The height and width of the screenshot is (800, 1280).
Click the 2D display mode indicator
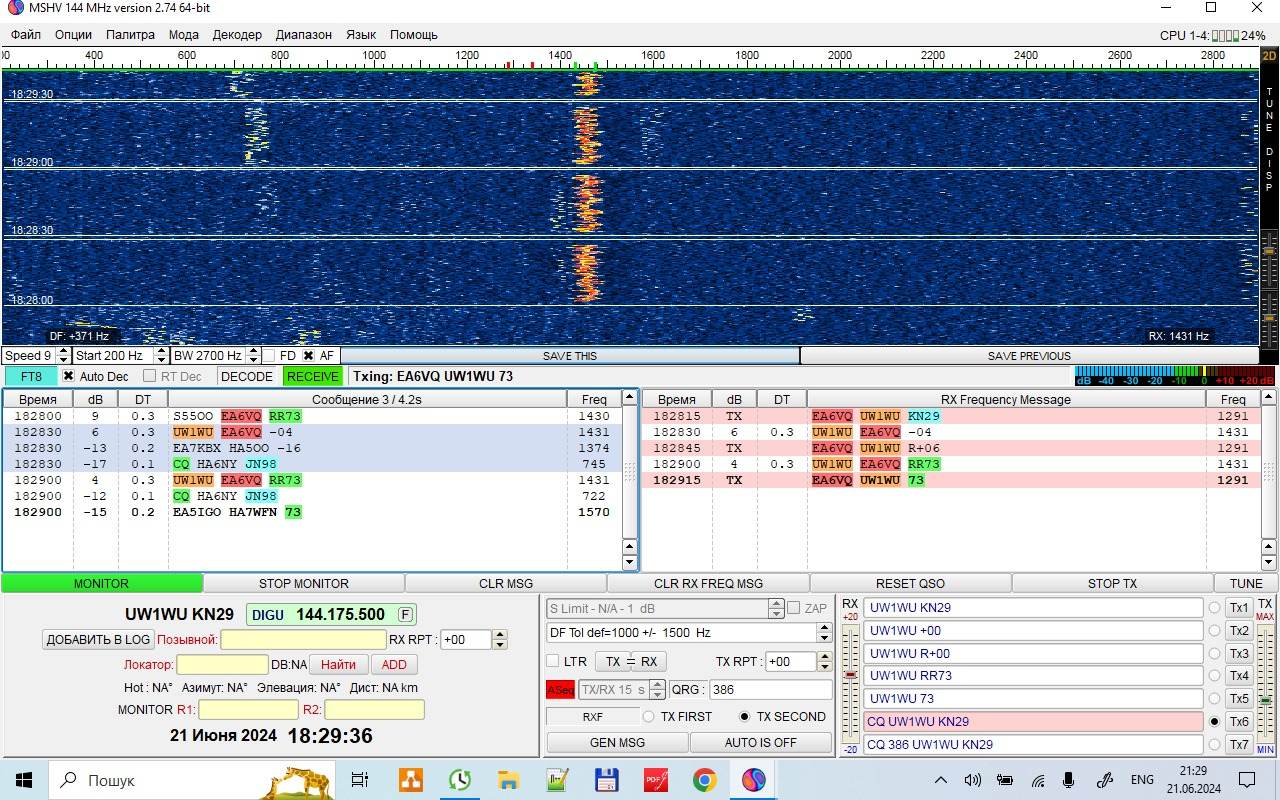click(x=1269, y=56)
